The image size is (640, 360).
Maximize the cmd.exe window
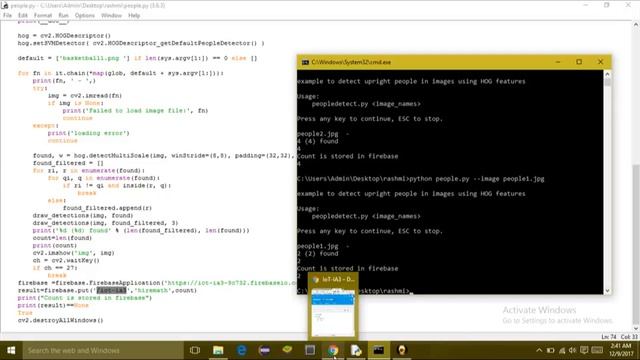[579, 62]
